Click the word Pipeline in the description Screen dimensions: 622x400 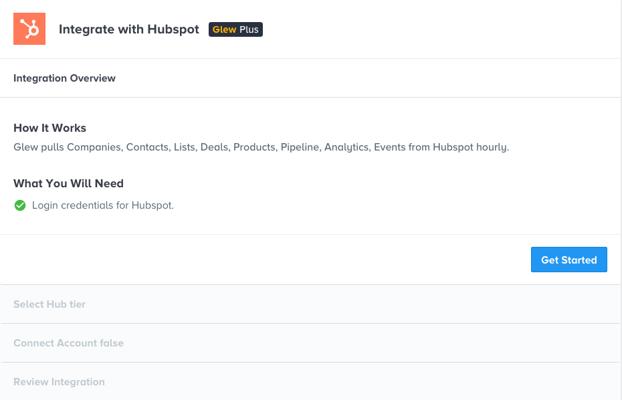pyautogui.click(x=299, y=147)
